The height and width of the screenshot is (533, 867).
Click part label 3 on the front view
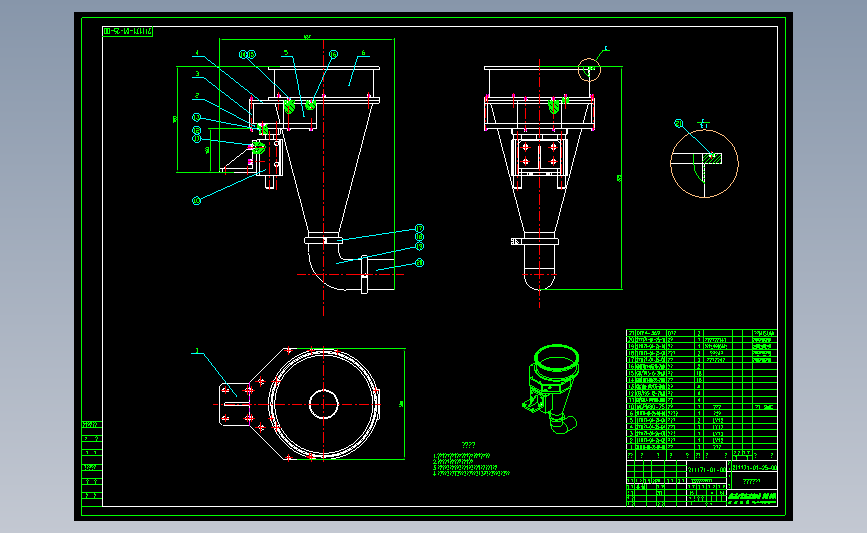[x=197, y=74]
